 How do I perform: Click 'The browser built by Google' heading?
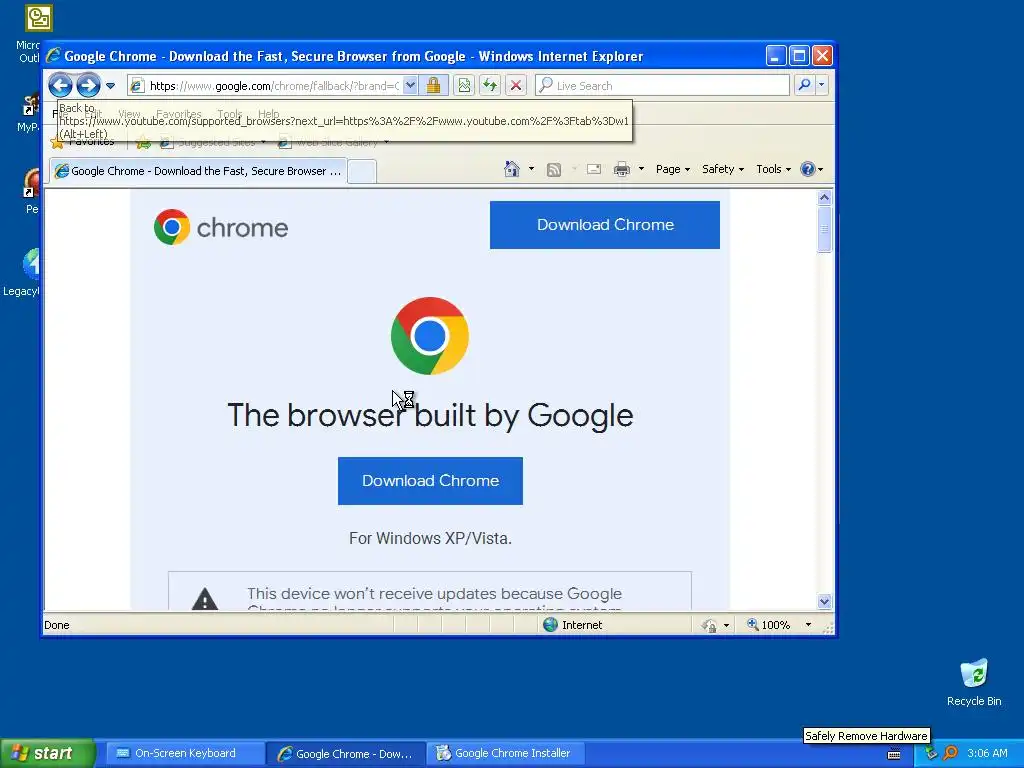pos(430,415)
